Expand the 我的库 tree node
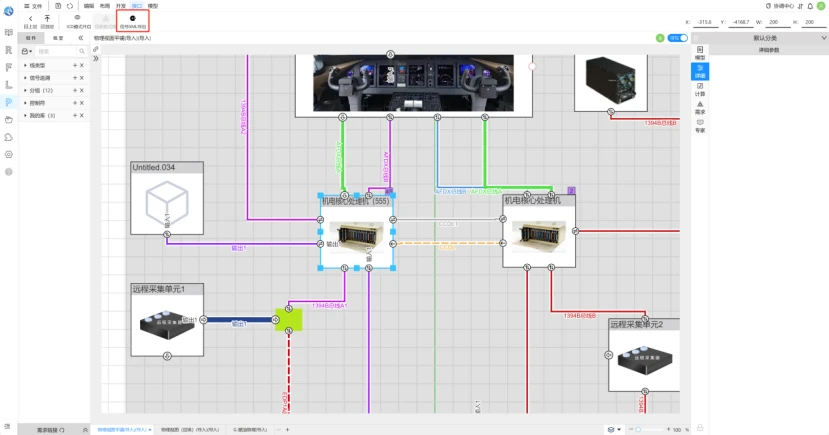The image size is (829, 435). click(x=25, y=115)
